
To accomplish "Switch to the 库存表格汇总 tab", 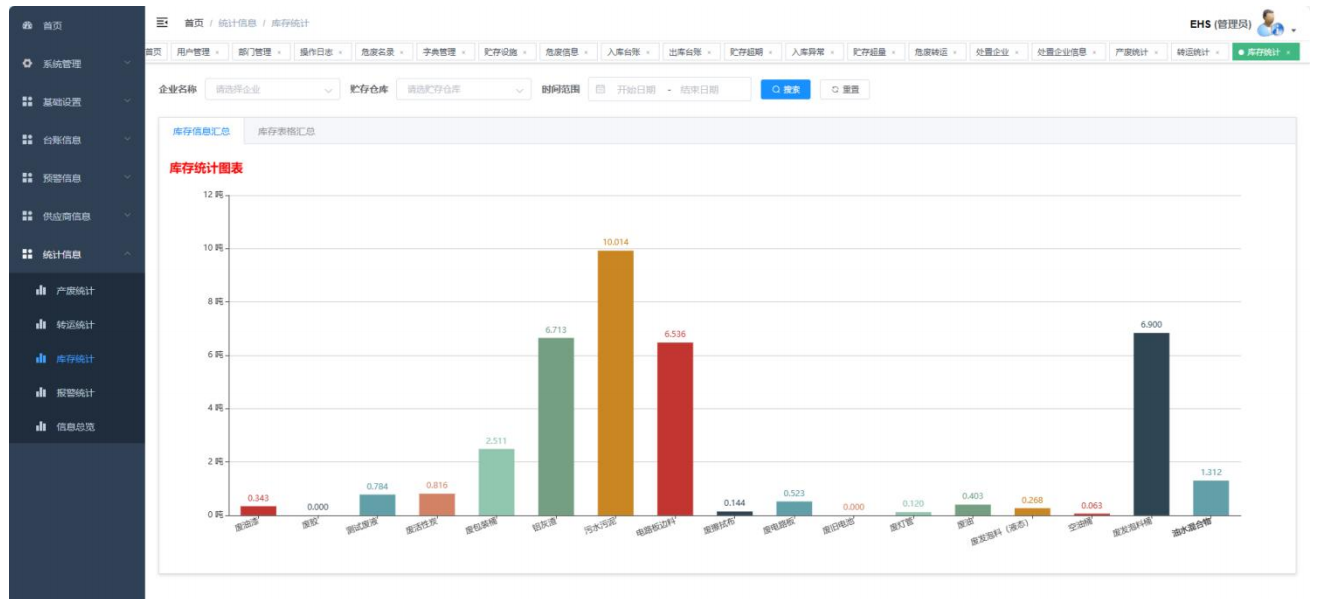I will pos(286,131).
